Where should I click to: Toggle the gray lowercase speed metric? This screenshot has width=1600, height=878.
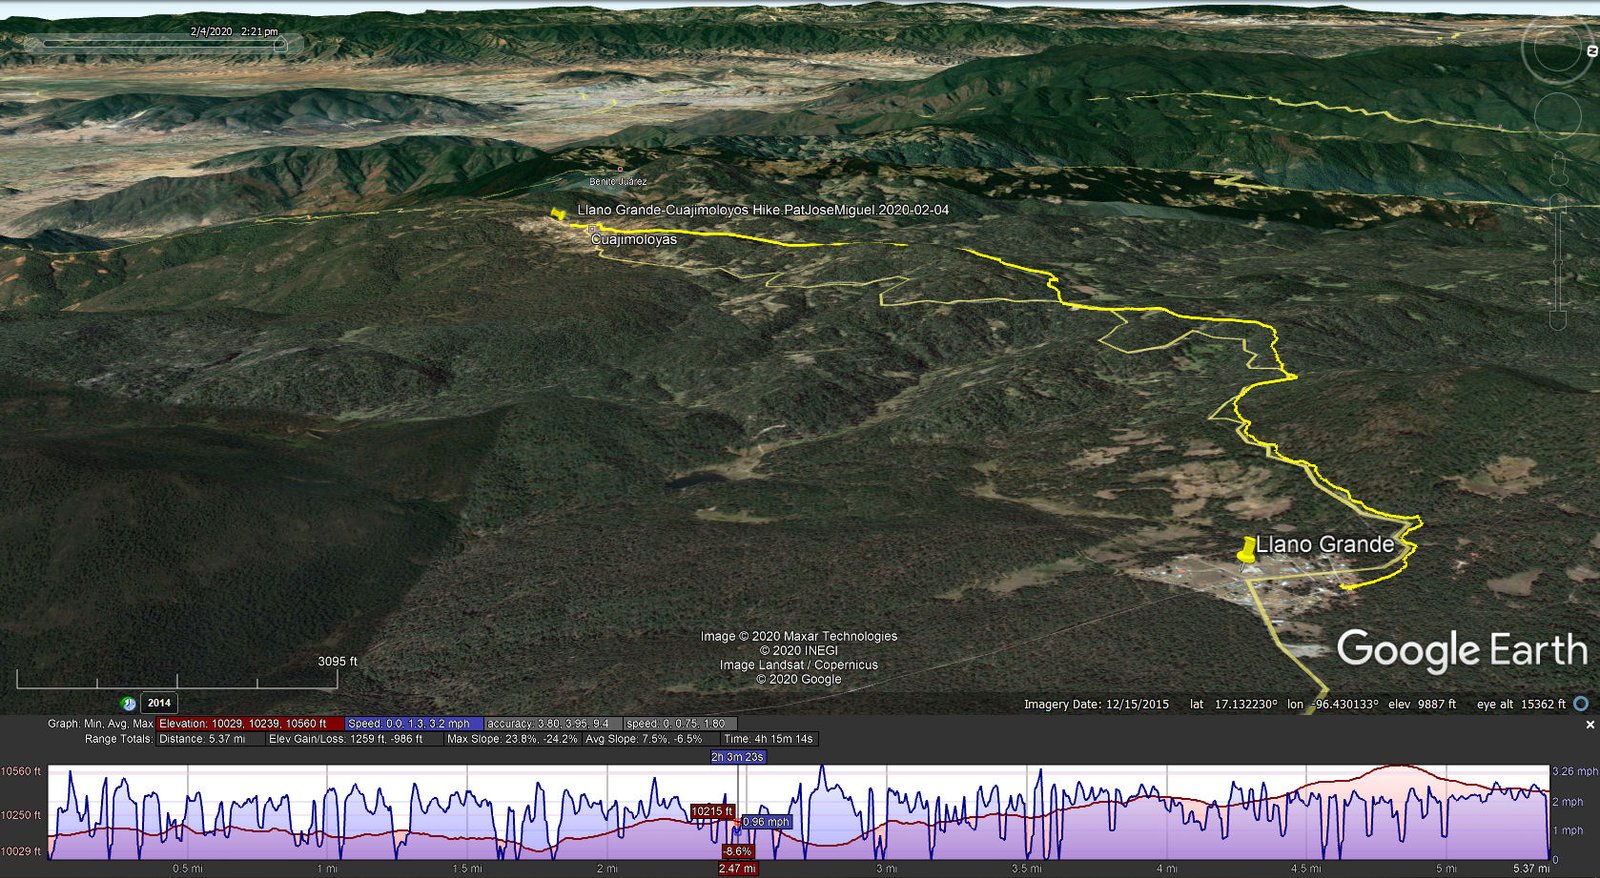pos(679,723)
